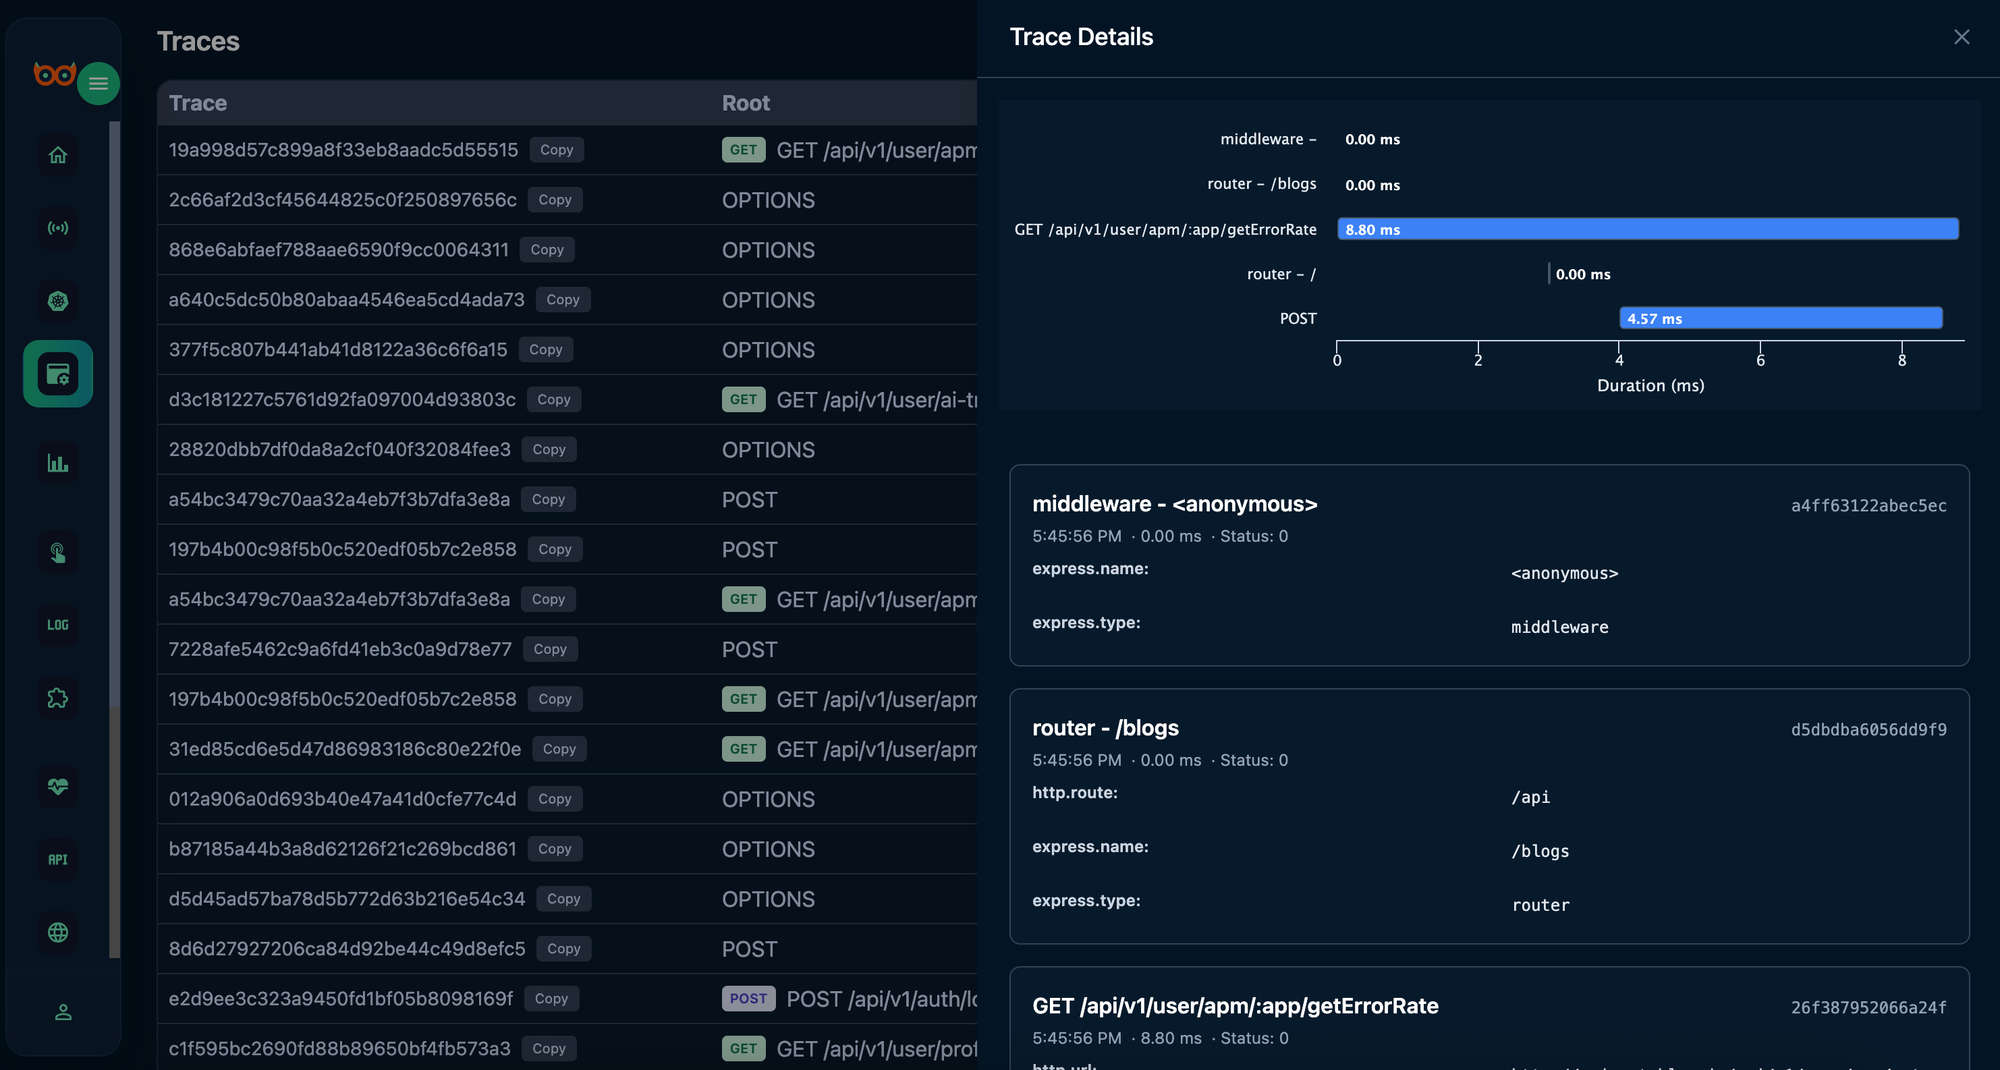Open the trace row 7228afe5462c9a6fd41eb3c0a9d78e77
2000x1070 pixels.
[567, 649]
